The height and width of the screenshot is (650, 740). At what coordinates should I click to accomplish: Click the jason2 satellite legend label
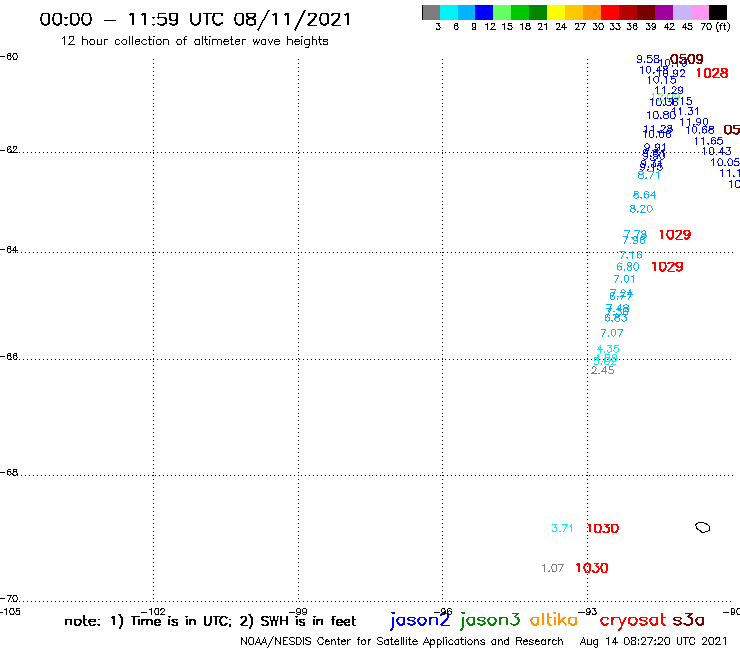[420, 620]
